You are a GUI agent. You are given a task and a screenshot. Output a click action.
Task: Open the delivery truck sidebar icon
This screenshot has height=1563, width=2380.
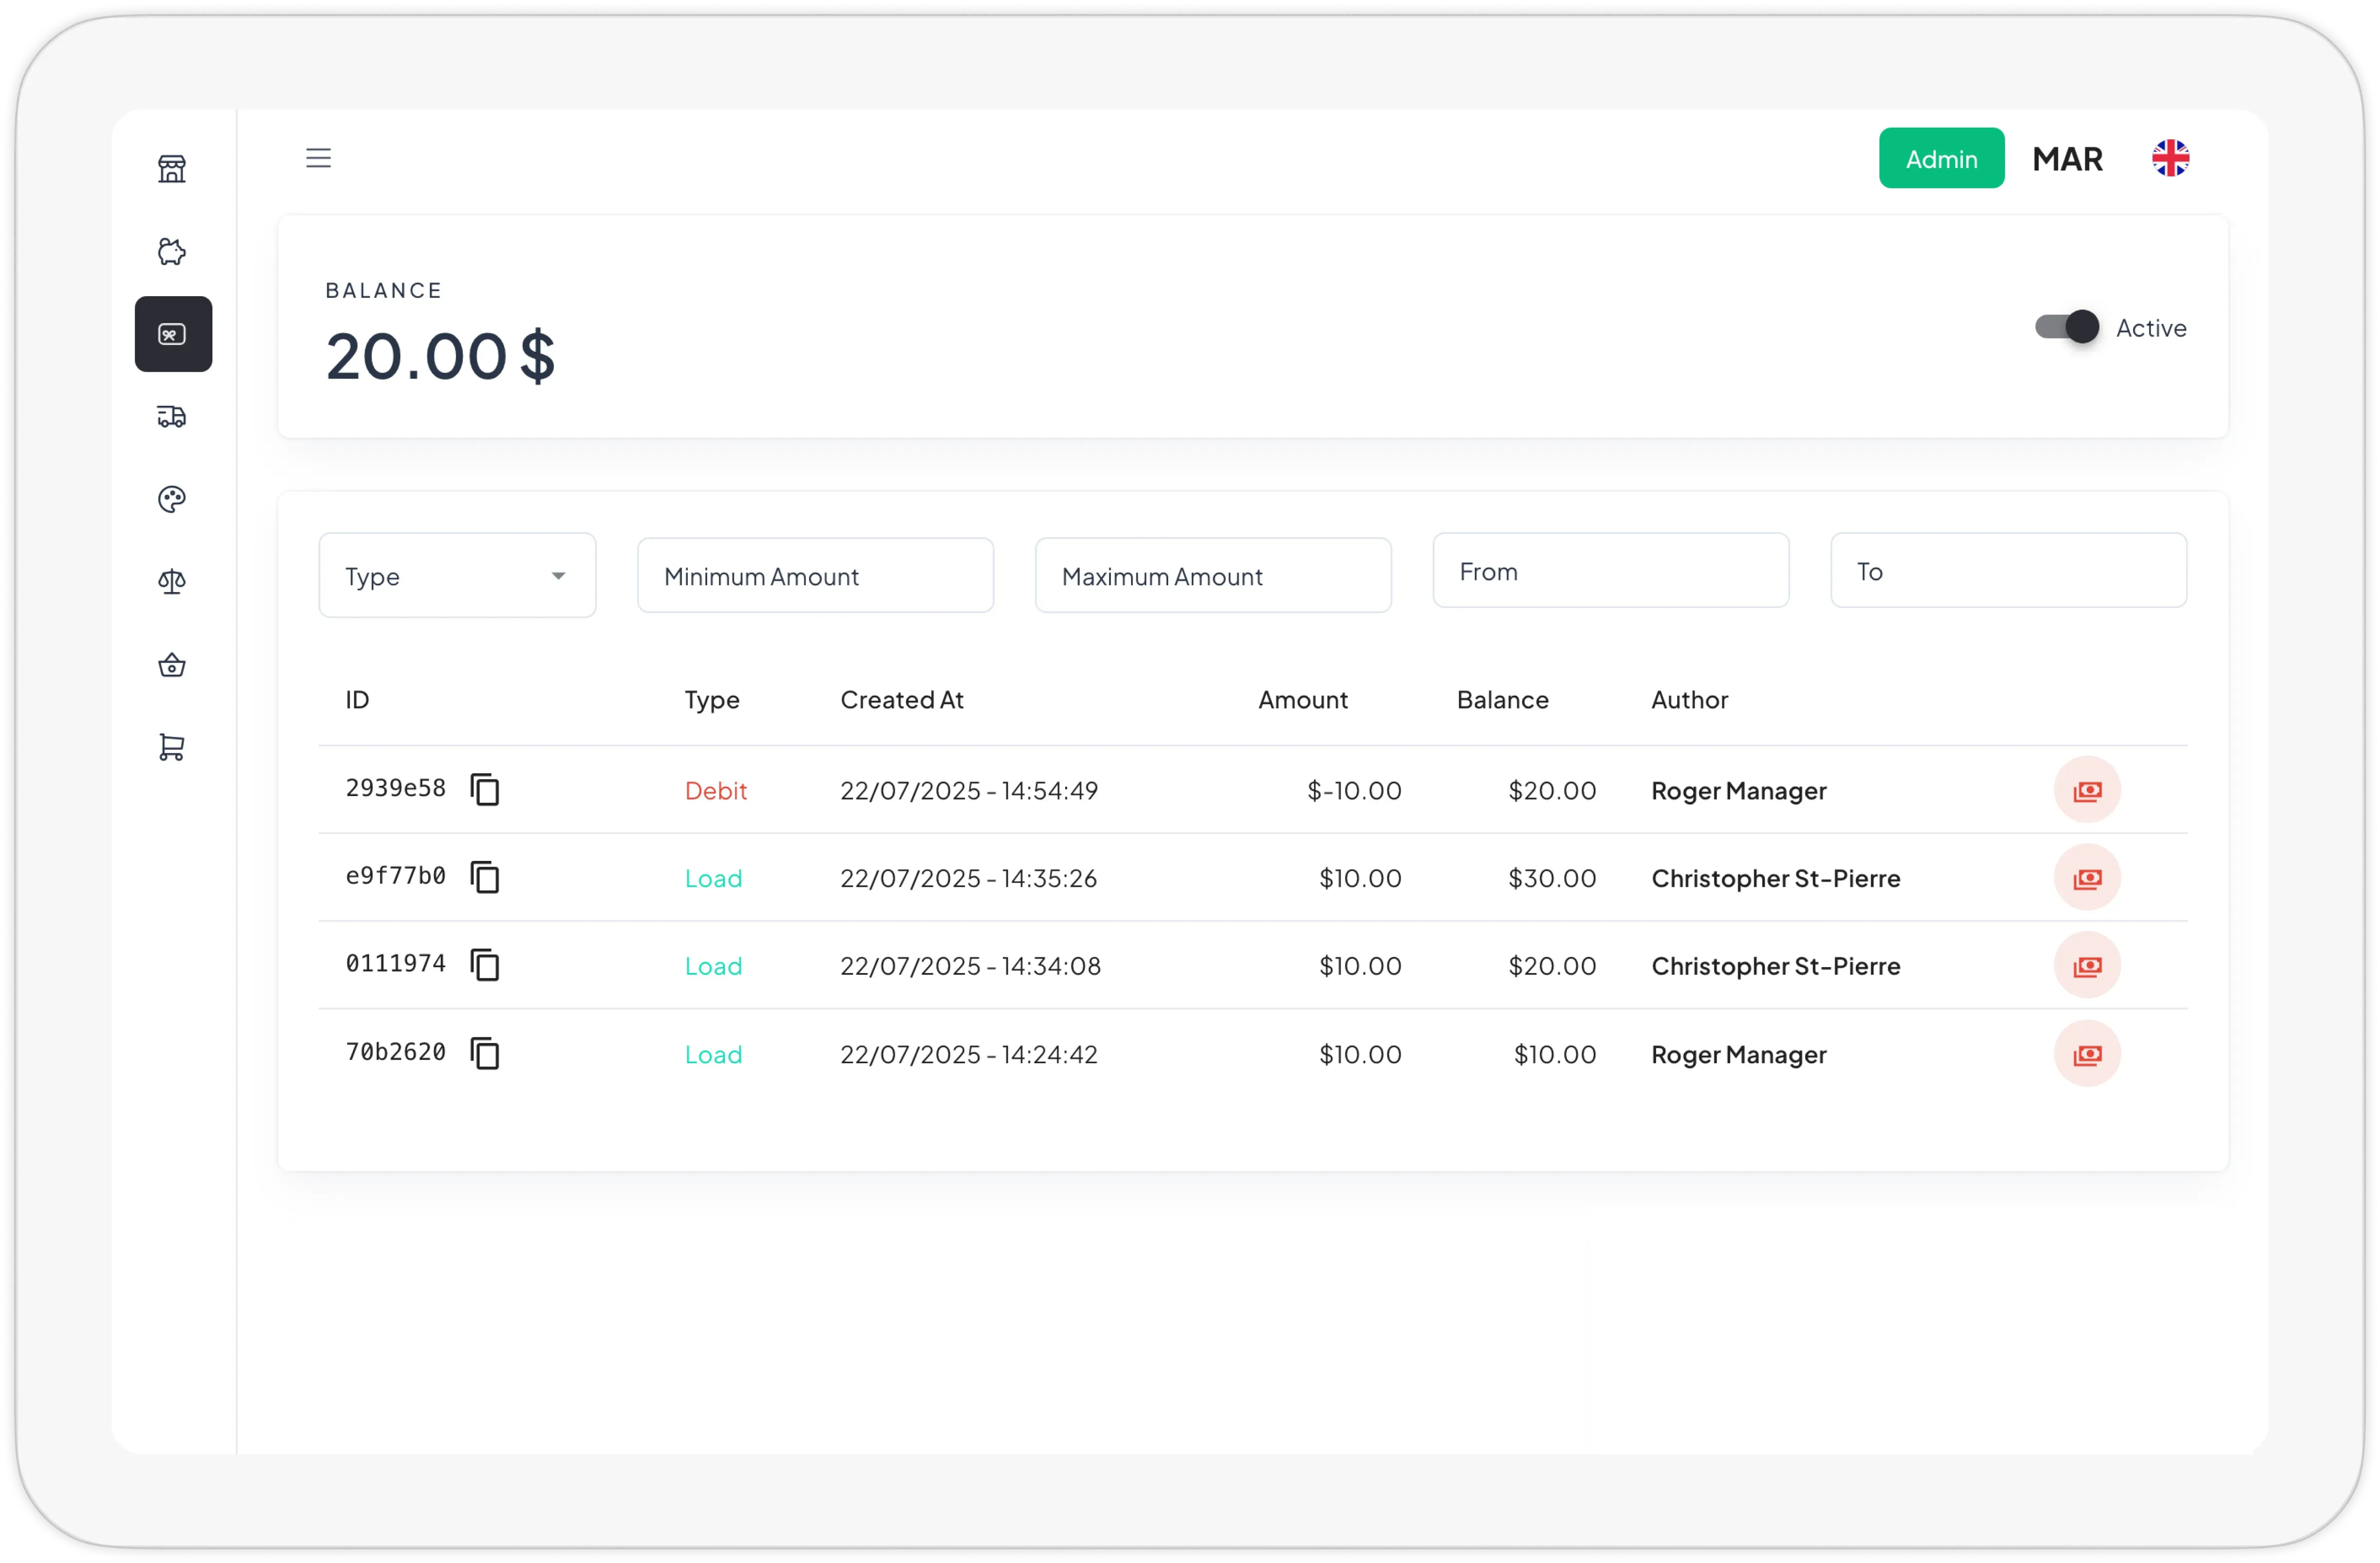(172, 416)
